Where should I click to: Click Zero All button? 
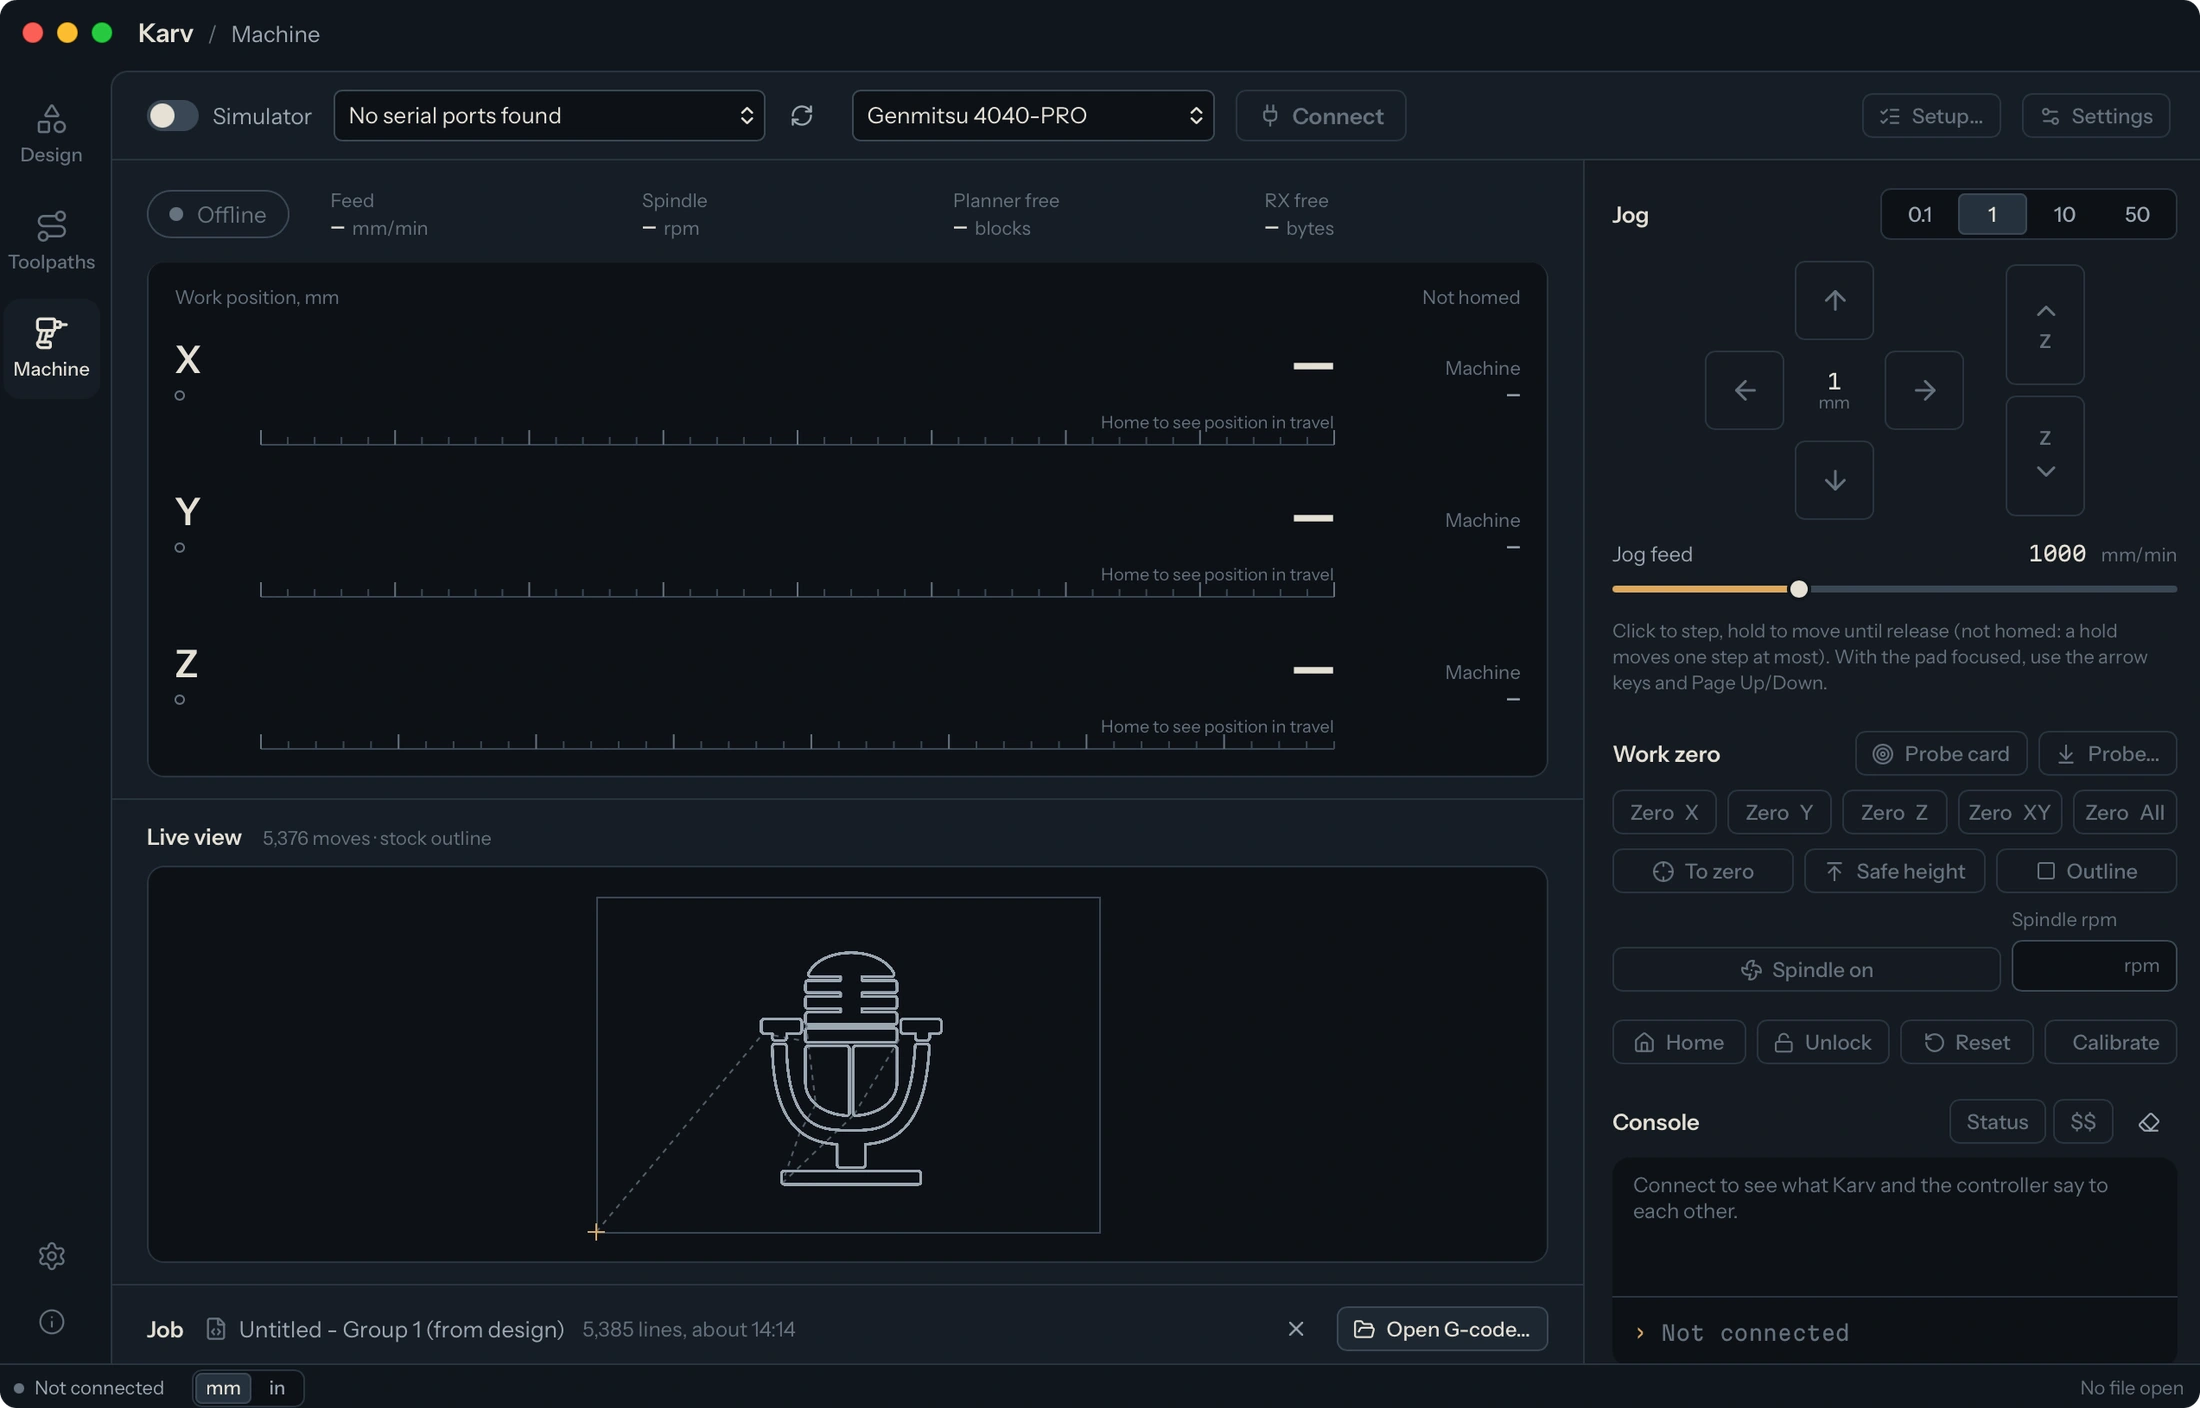[x=2125, y=812]
